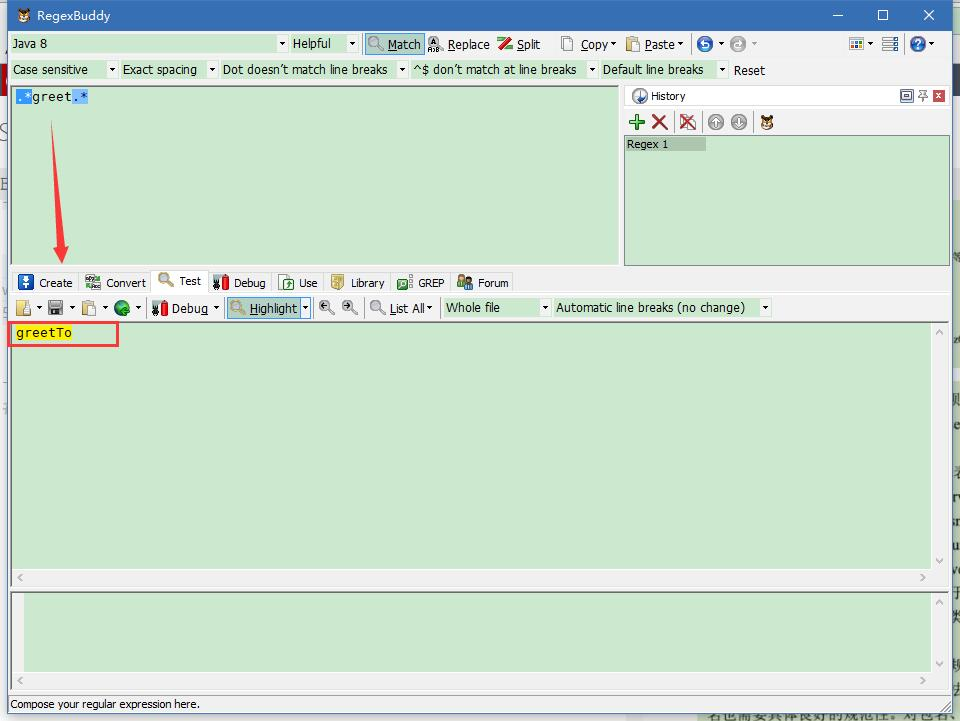Screen dimensions: 960x721
Task: Click the paste clipboard icon in Test toolbar
Action: pyautogui.click(x=89, y=308)
